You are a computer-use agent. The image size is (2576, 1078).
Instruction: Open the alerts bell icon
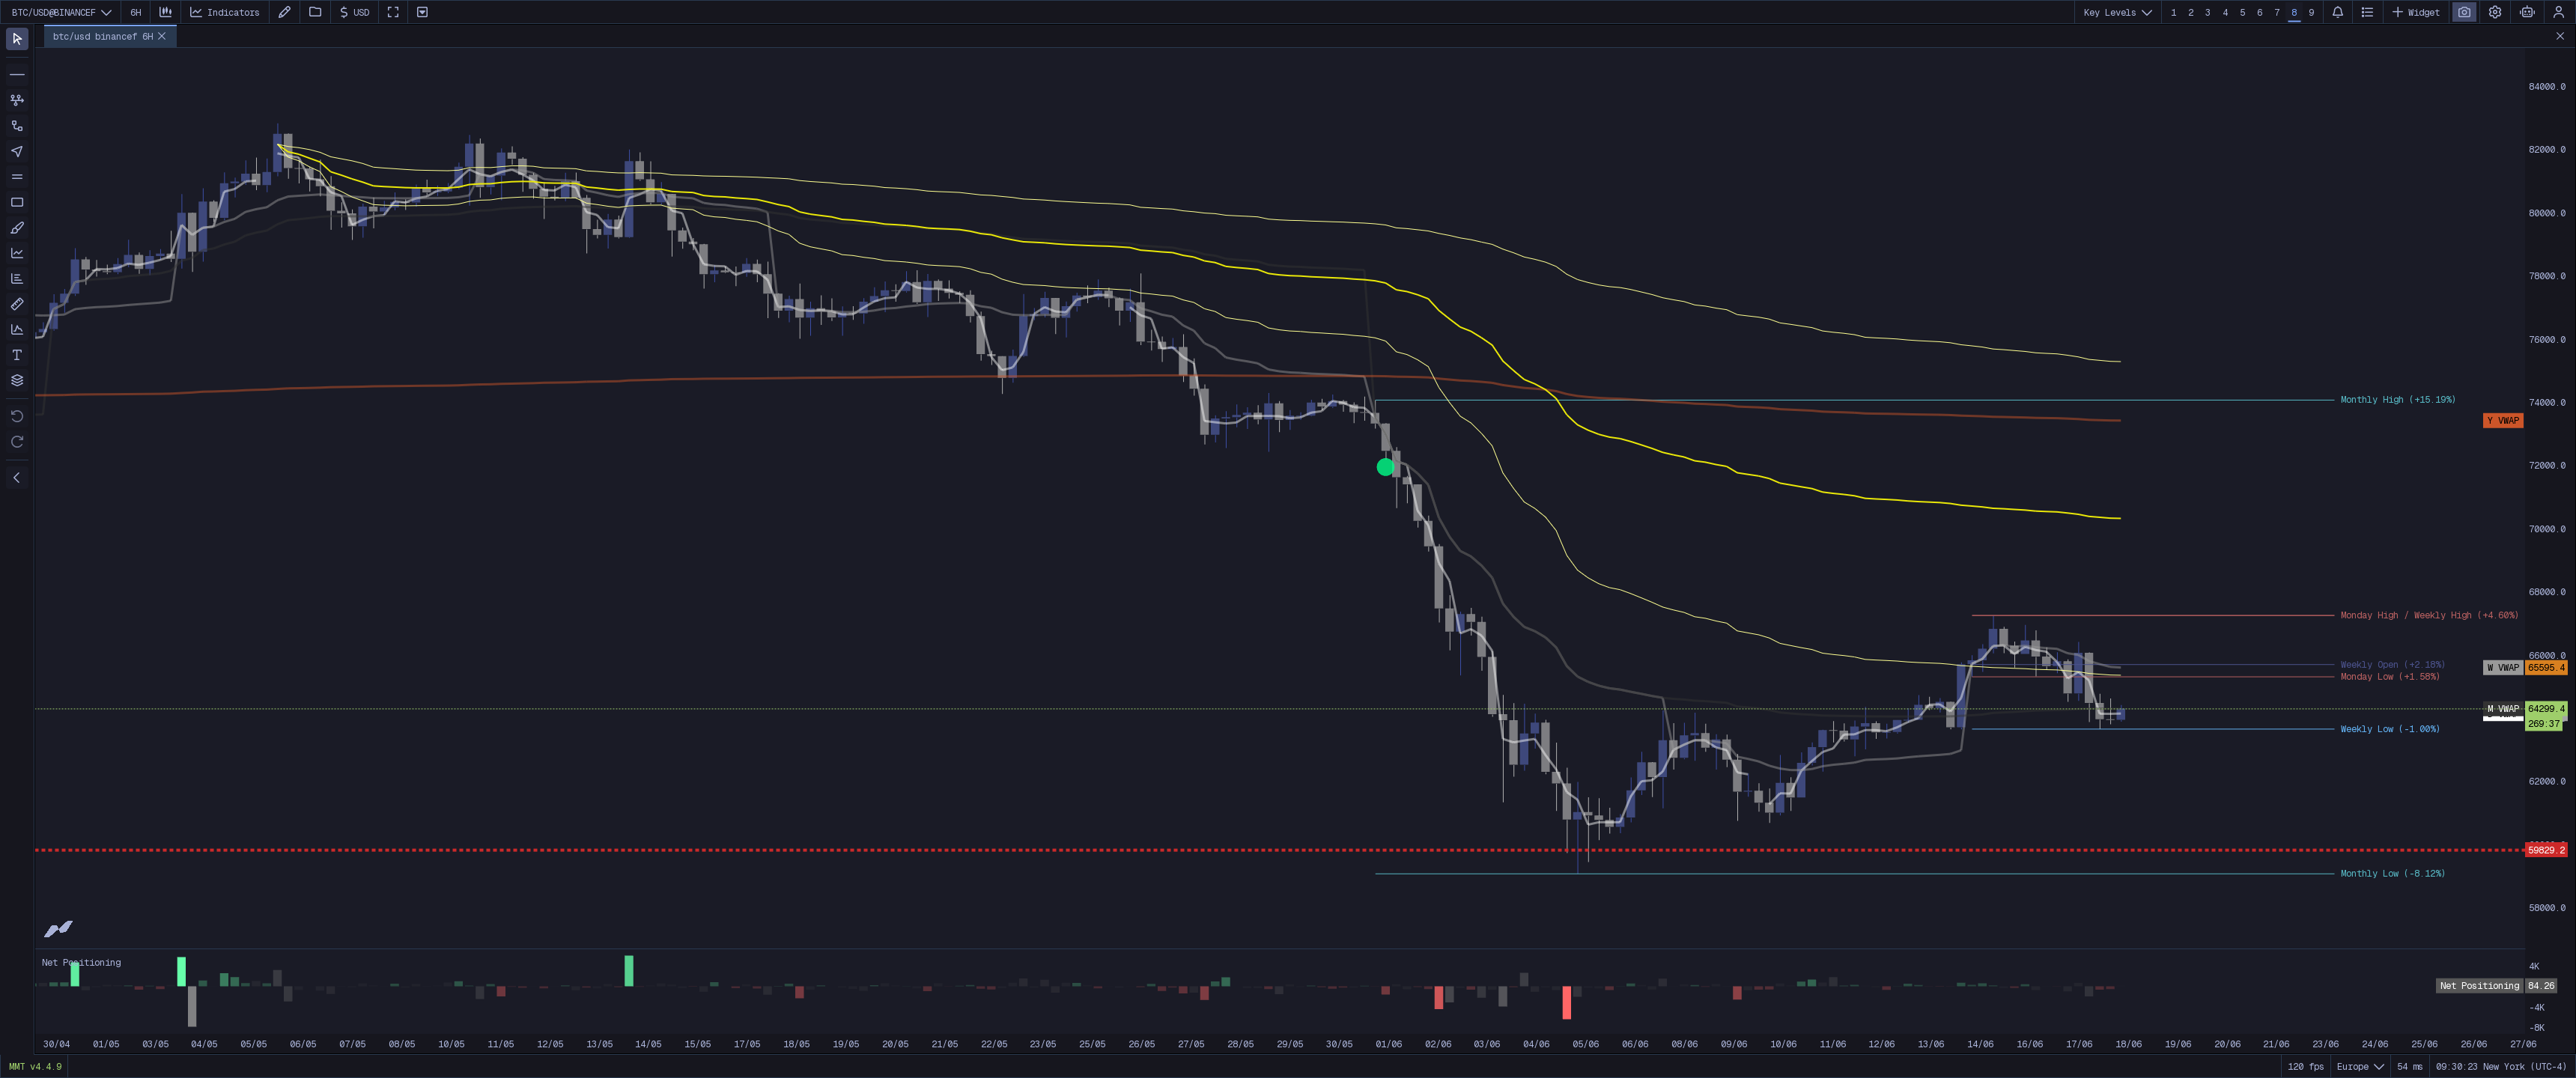pos(2337,12)
